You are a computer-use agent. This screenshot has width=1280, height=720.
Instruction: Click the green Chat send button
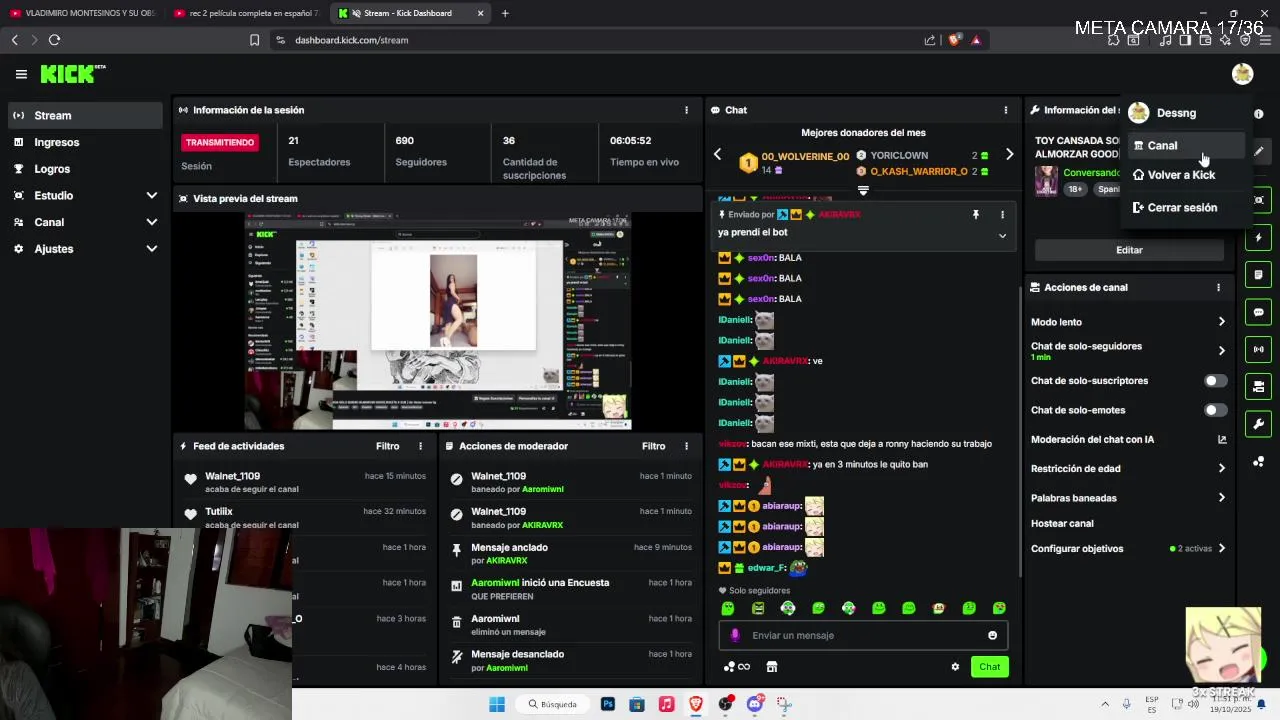click(989, 667)
